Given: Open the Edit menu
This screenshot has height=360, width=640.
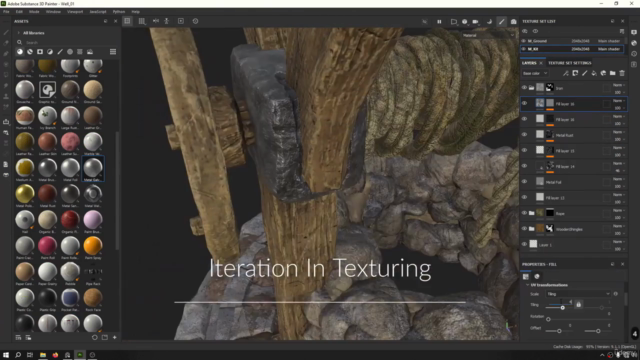Looking at the screenshot, I should pyautogui.click(x=19, y=12).
